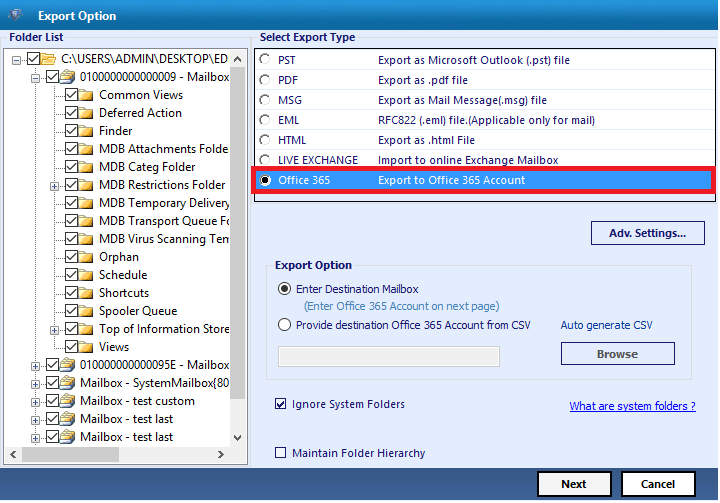The width and height of the screenshot is (720, 503).
Task: Collapse the 0100000000000009 - Mailbox node
Action: click(35, 79)
